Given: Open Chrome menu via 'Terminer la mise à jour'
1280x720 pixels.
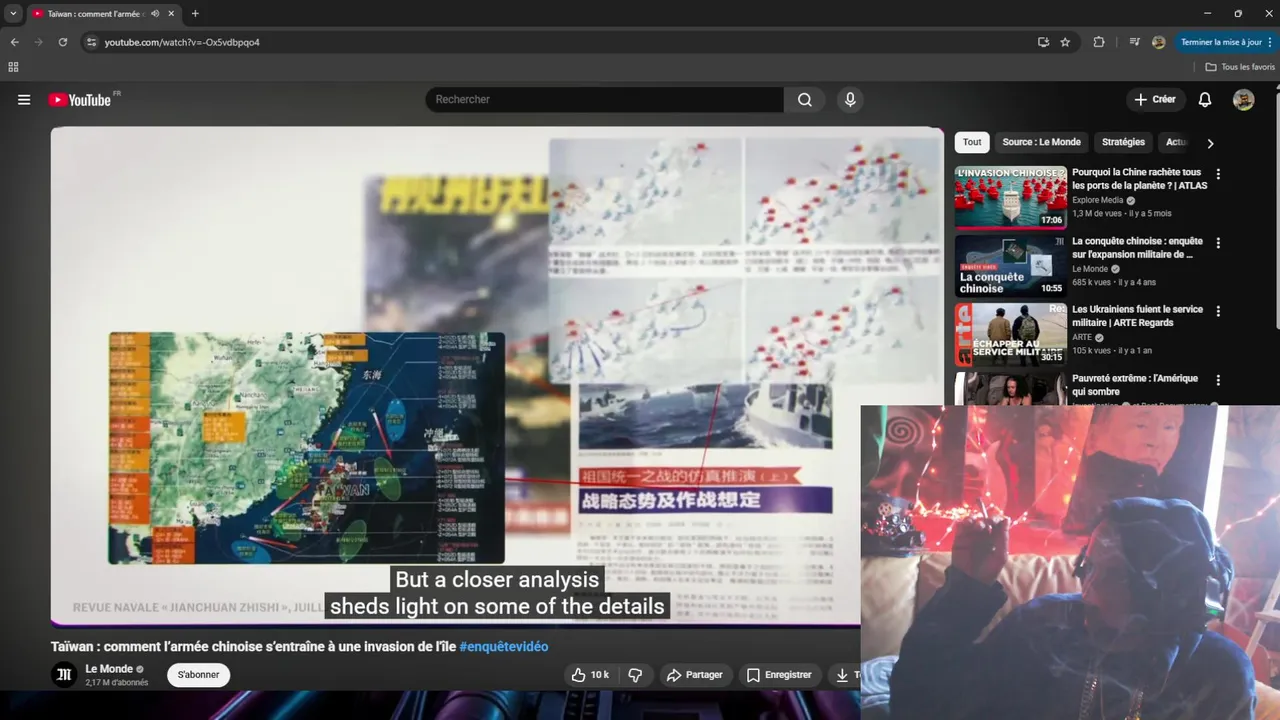Looking at the screenshot, I should pyautogui.click(x=1226, y=42).
